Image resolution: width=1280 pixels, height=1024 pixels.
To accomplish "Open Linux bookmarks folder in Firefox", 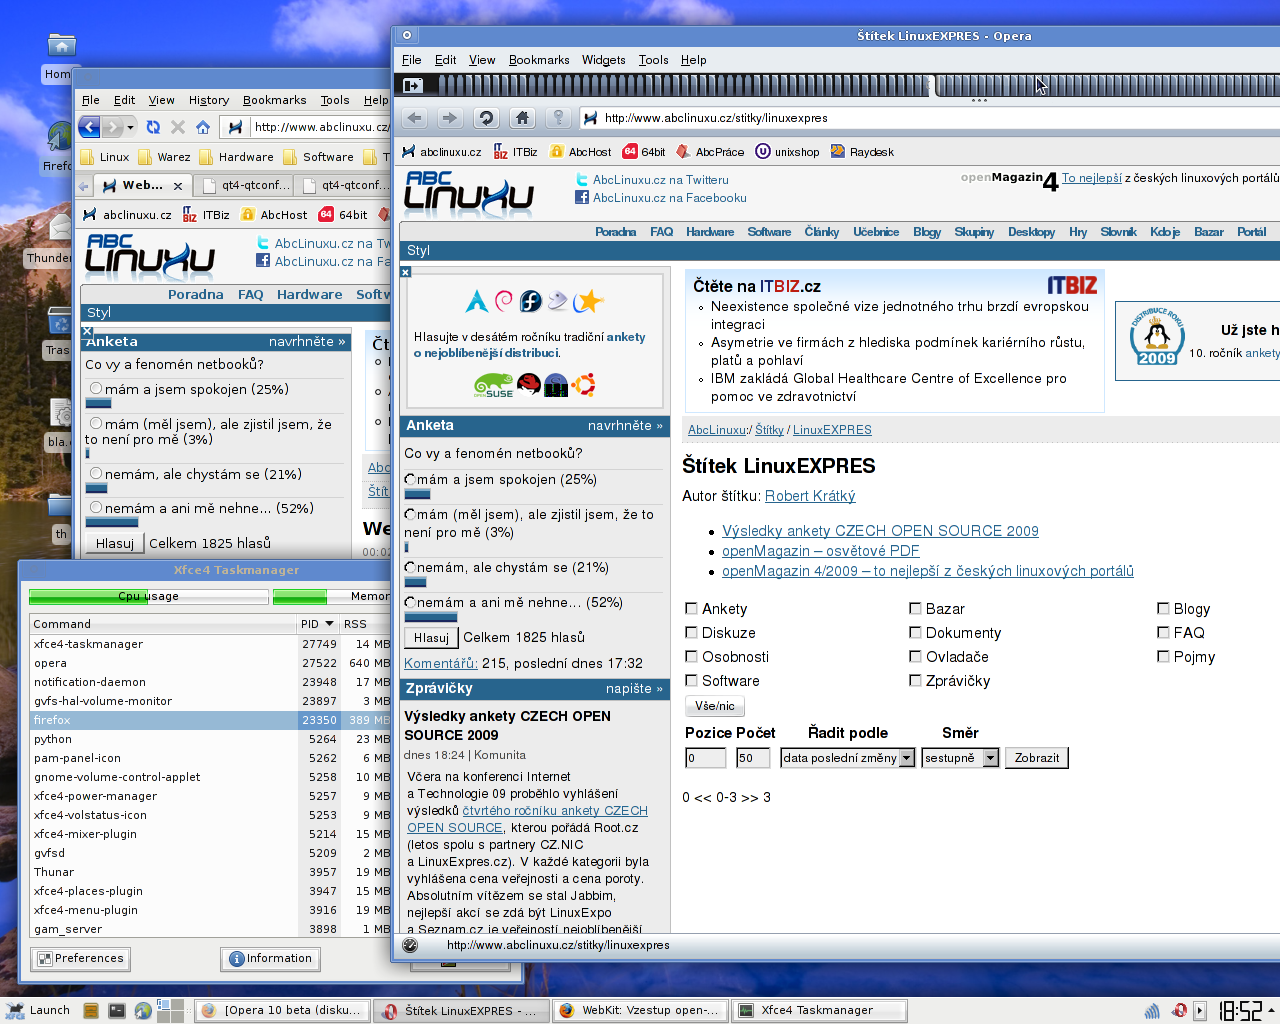I will point(105,157).
